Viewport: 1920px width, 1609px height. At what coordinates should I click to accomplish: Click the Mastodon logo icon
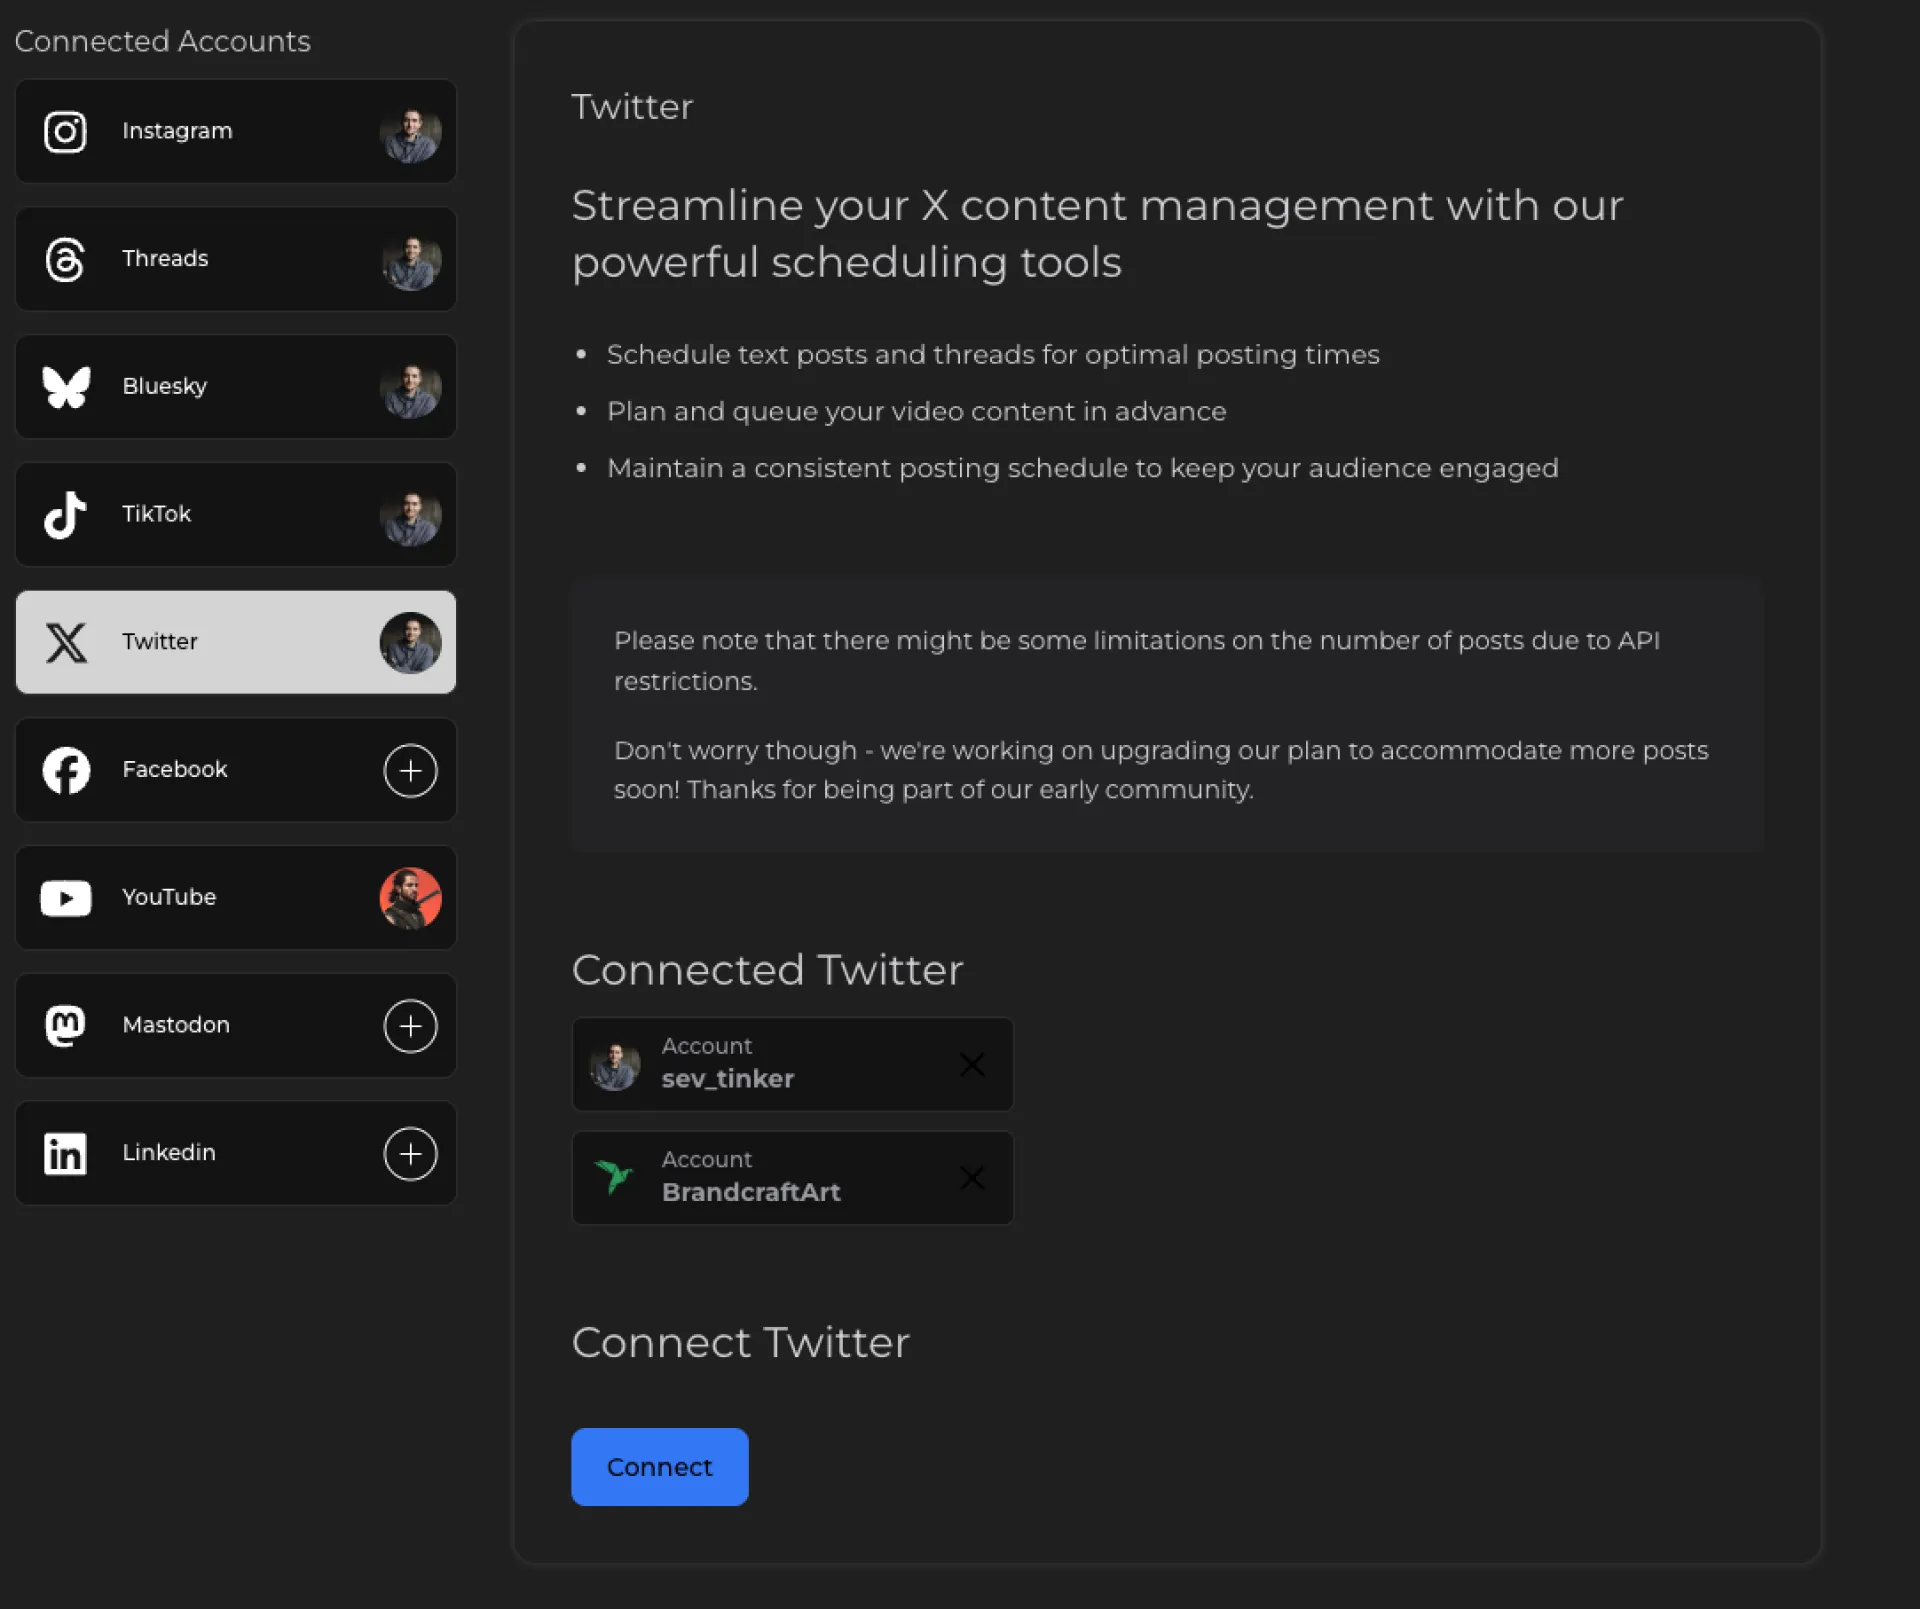tap(65, 1026)
